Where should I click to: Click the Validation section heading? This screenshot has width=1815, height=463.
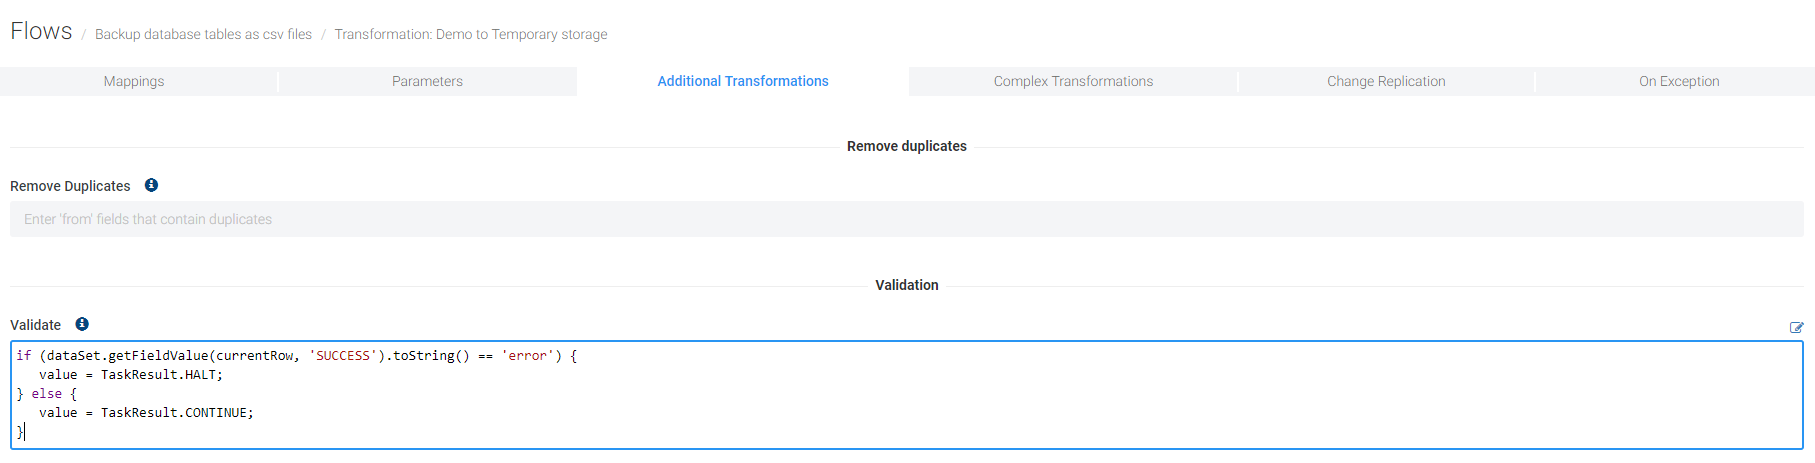coord(907,285)
